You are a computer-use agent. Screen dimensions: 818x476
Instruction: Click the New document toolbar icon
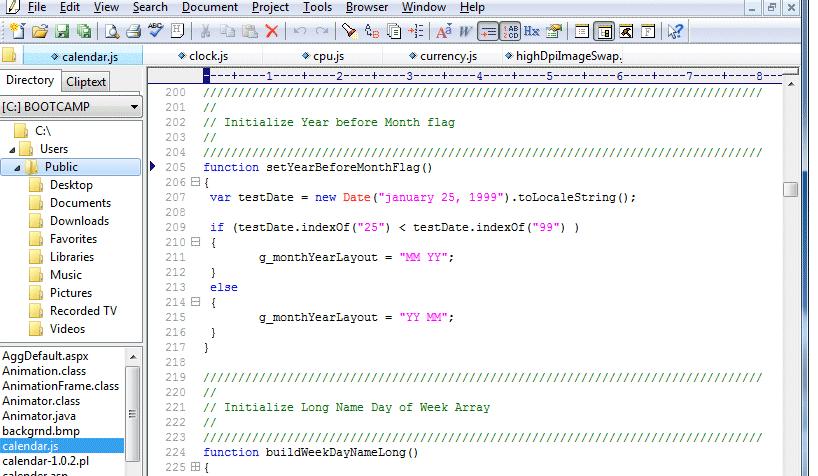tap(14, 31)
